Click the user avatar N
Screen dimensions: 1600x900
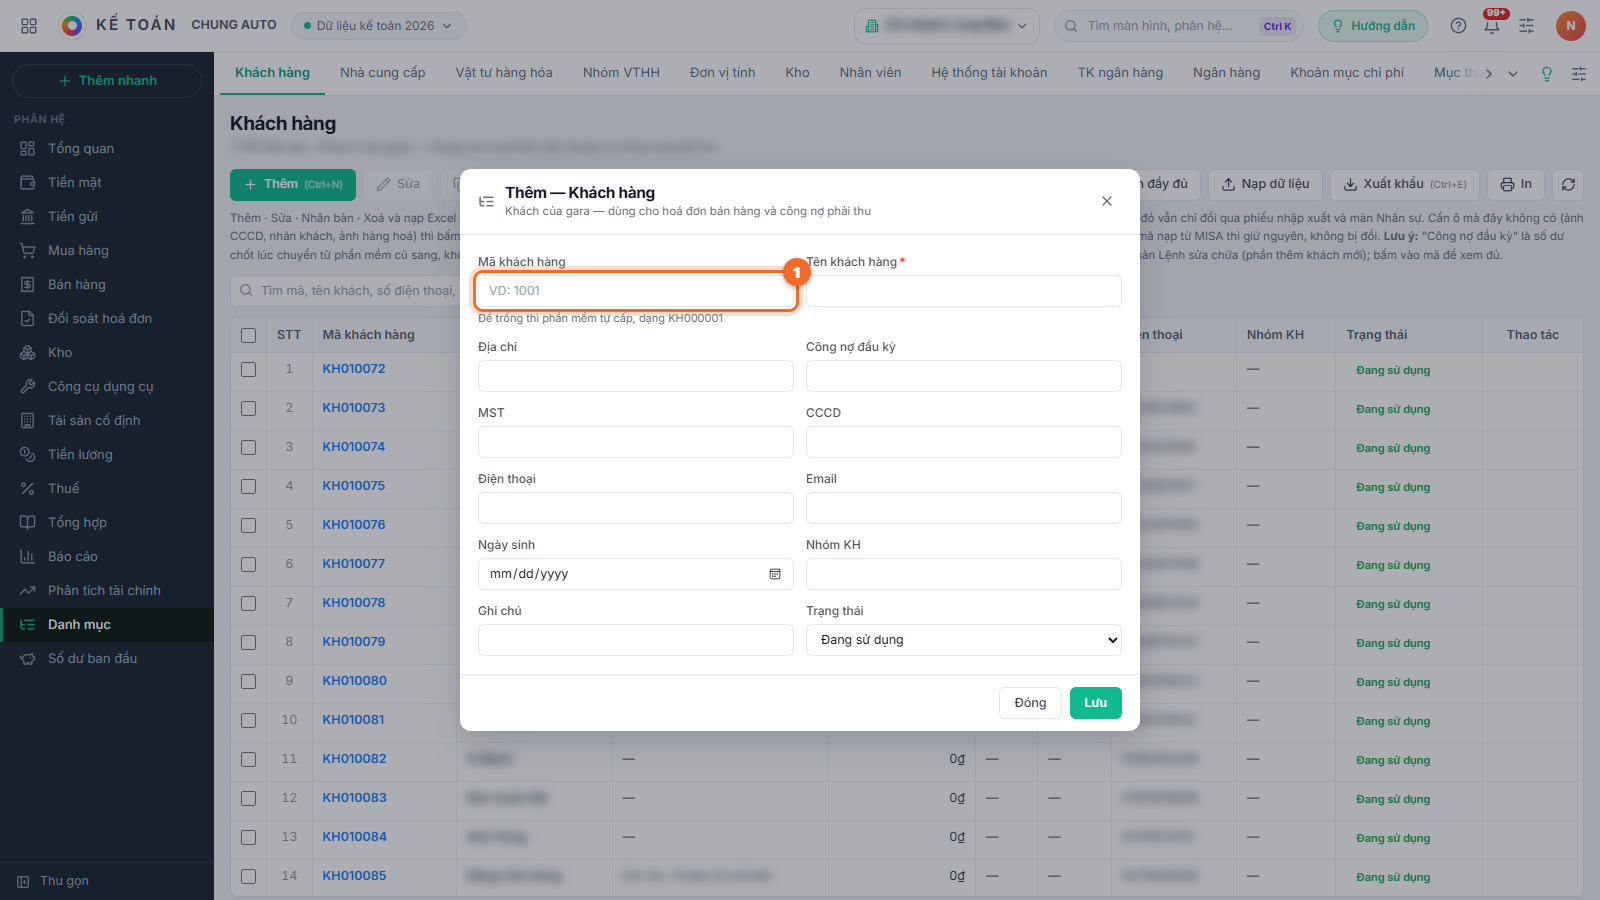1570,26
